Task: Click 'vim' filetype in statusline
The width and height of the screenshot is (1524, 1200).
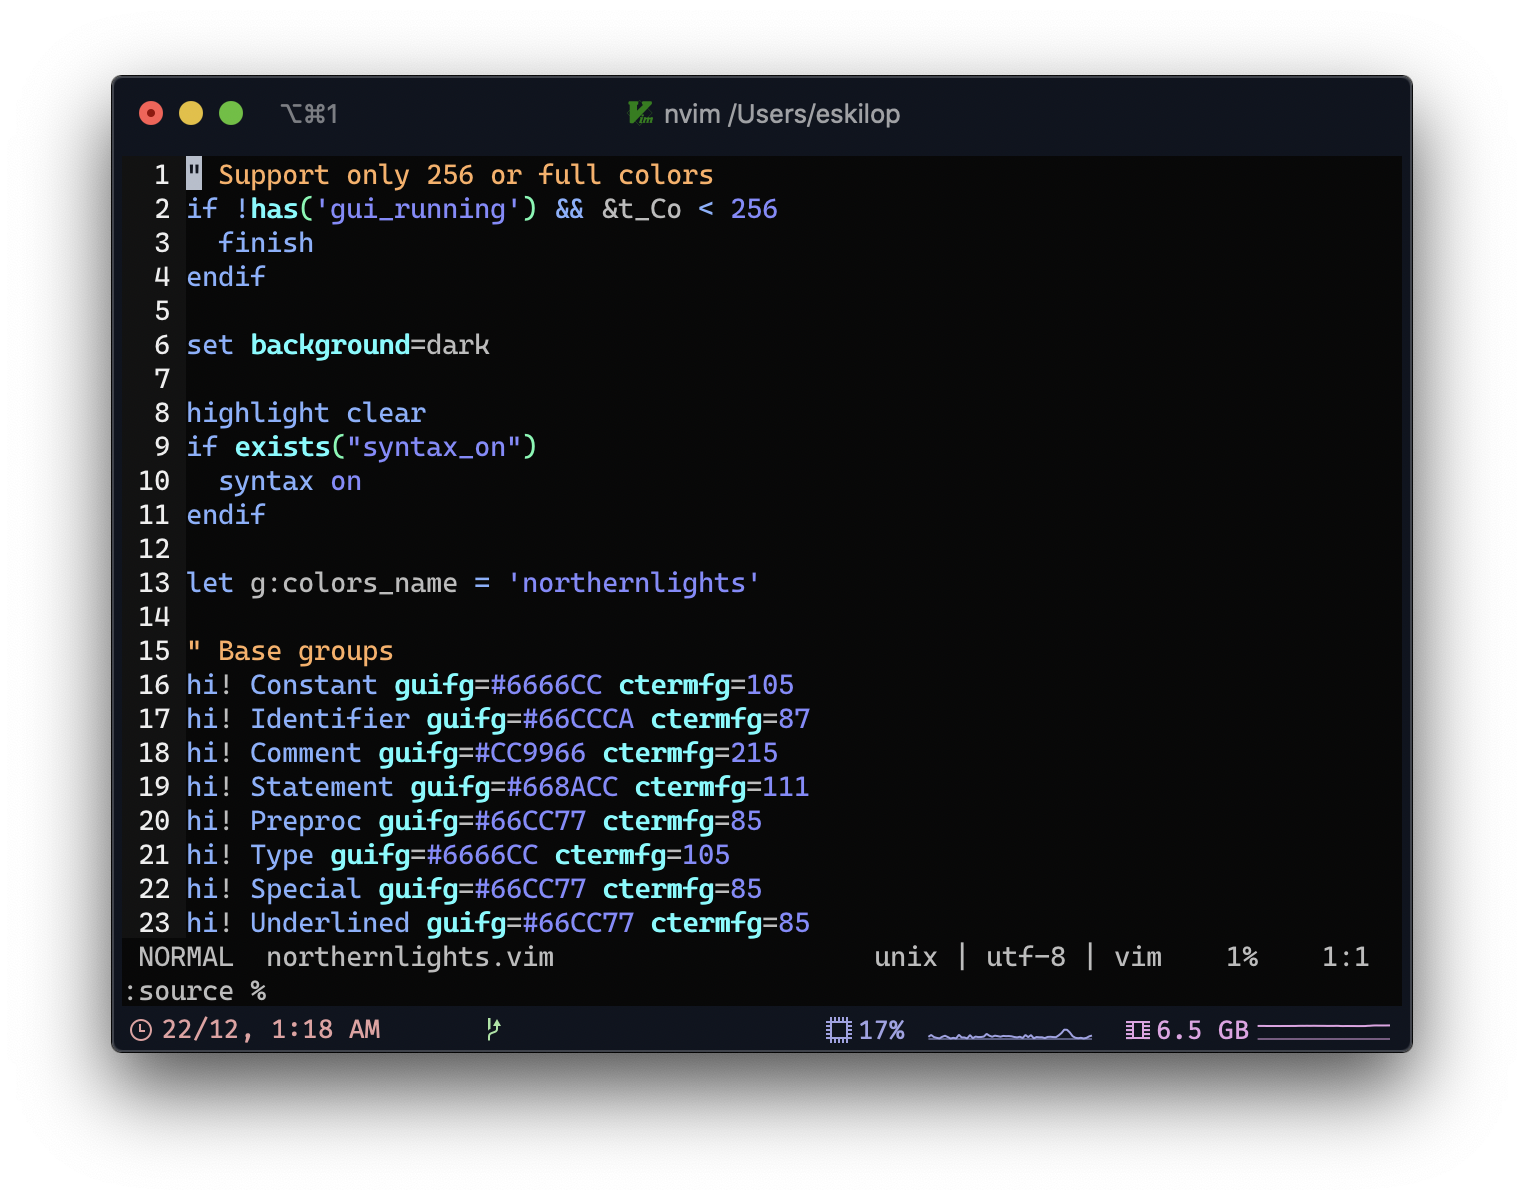Action: (x=1138, y=957)
